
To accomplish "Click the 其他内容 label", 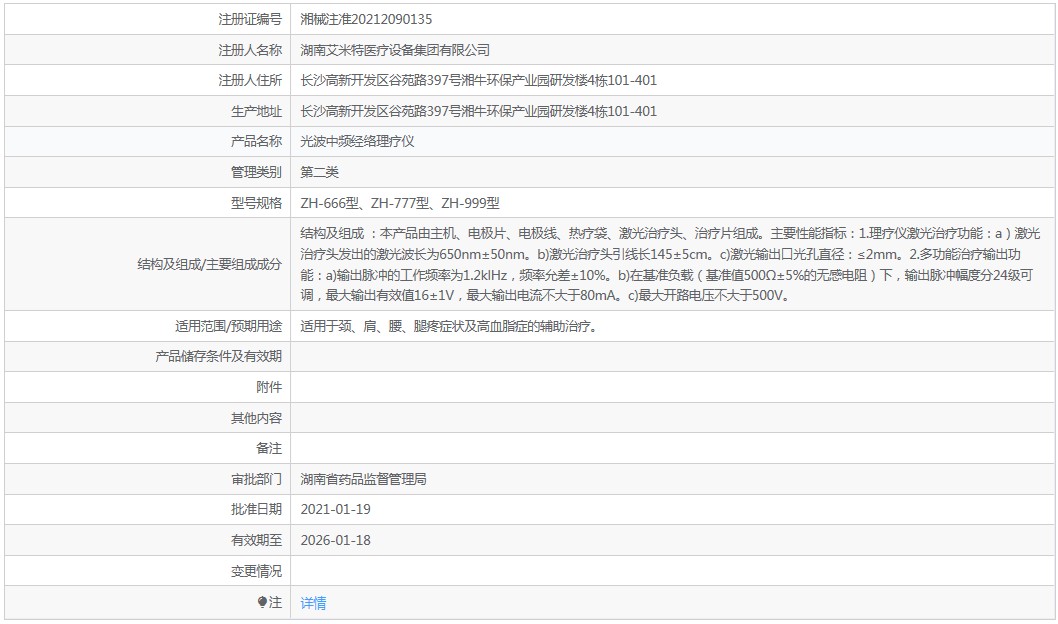I will [x=256, y=418].
